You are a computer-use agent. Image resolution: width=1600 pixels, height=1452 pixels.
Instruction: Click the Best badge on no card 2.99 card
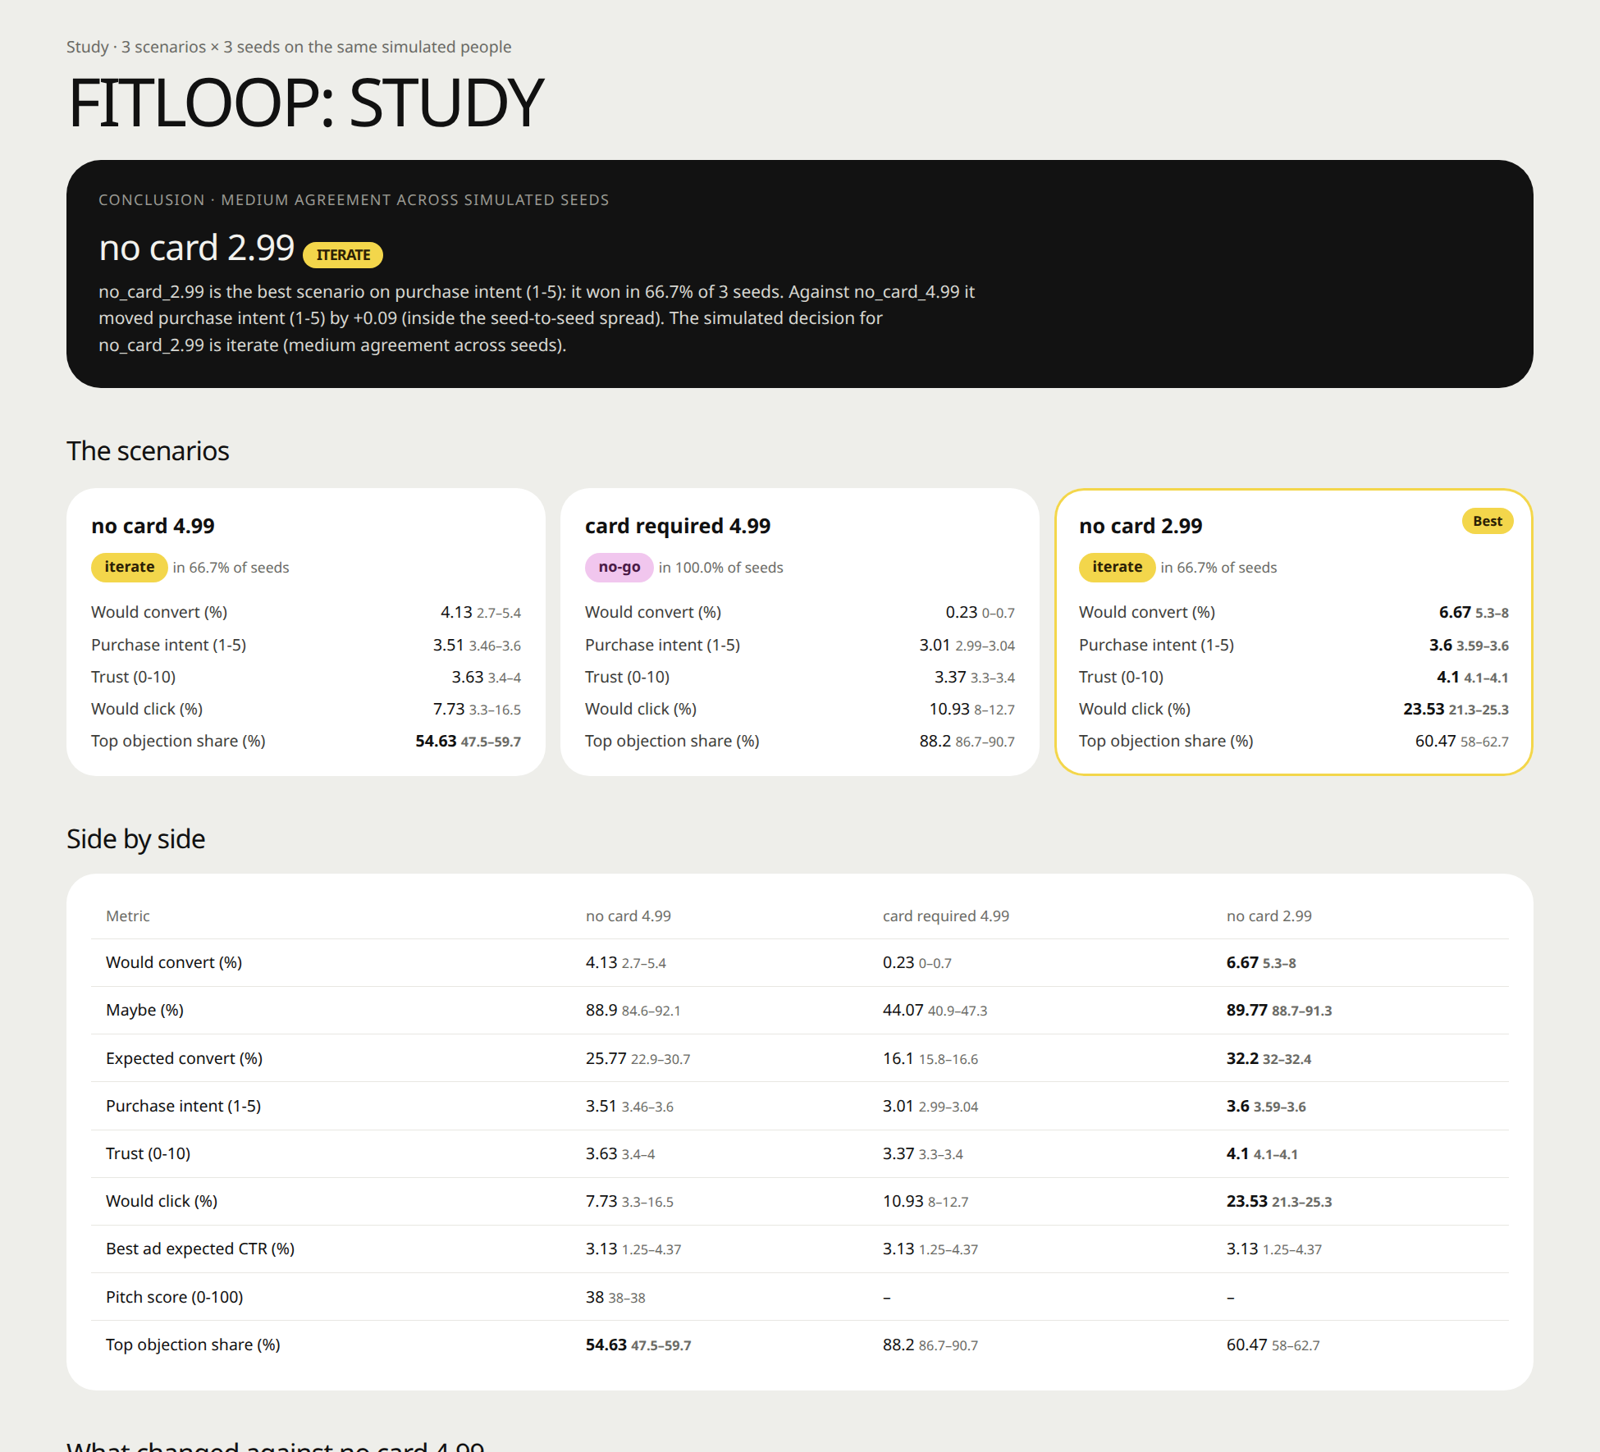pyautogui.click(x=1487, y=521)
